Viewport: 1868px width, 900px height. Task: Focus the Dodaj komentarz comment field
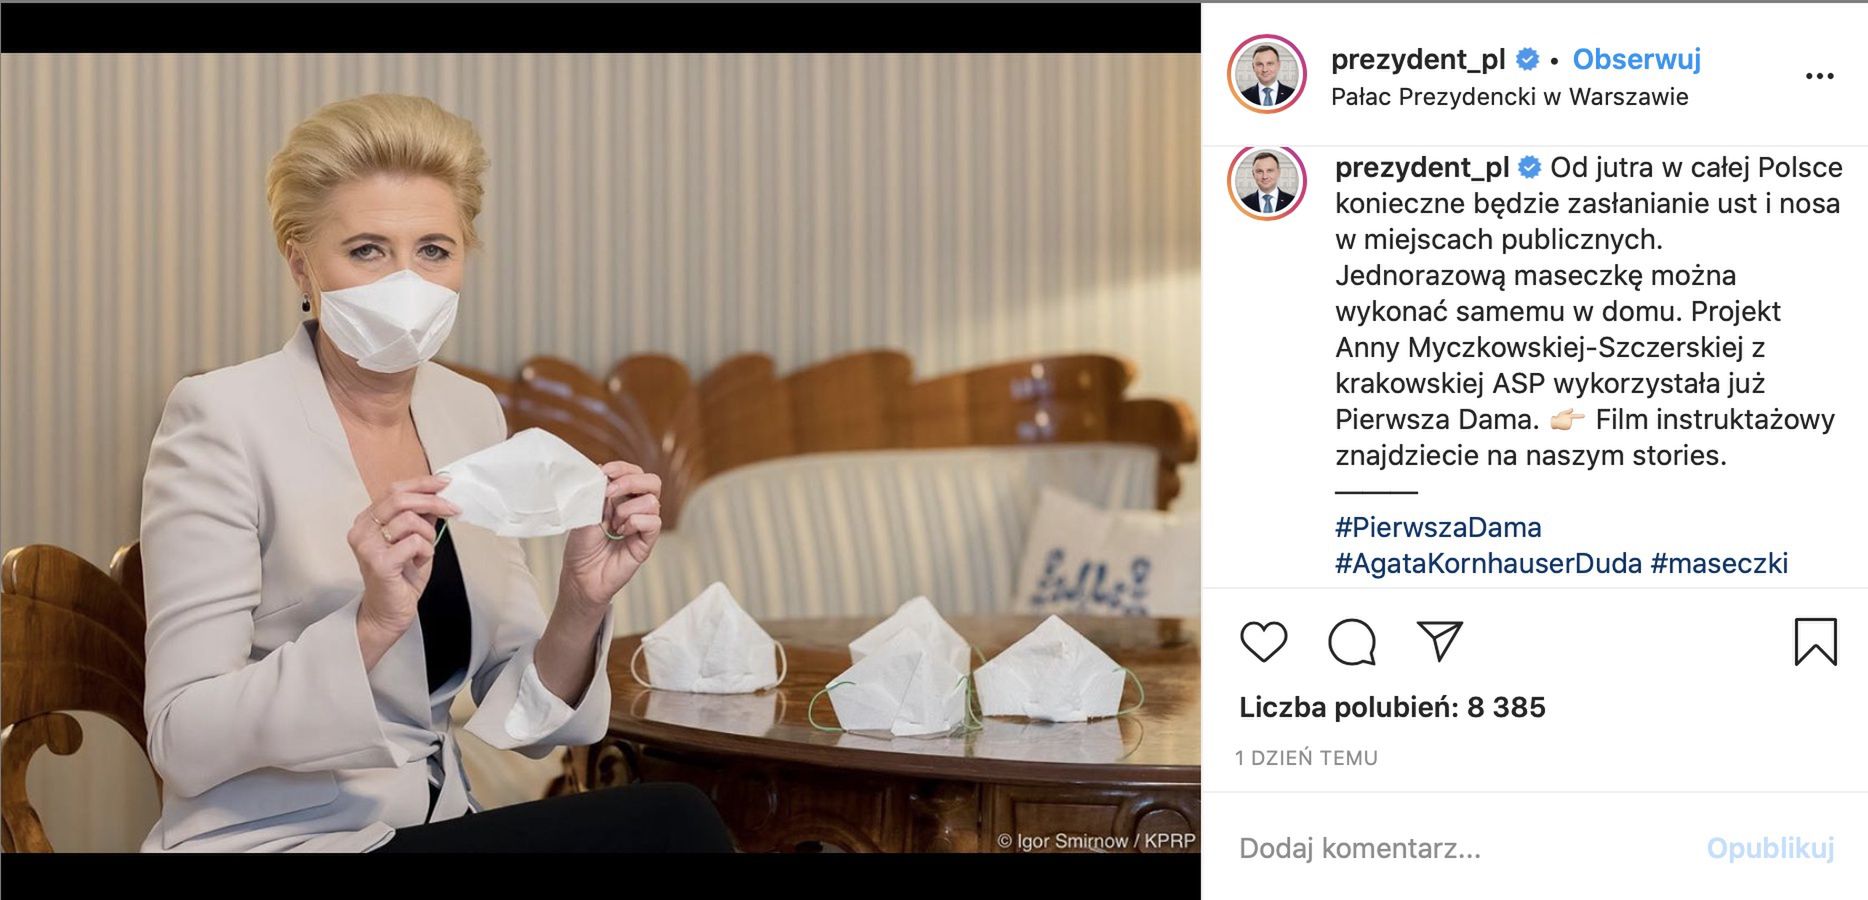[x=1460, y=848]
